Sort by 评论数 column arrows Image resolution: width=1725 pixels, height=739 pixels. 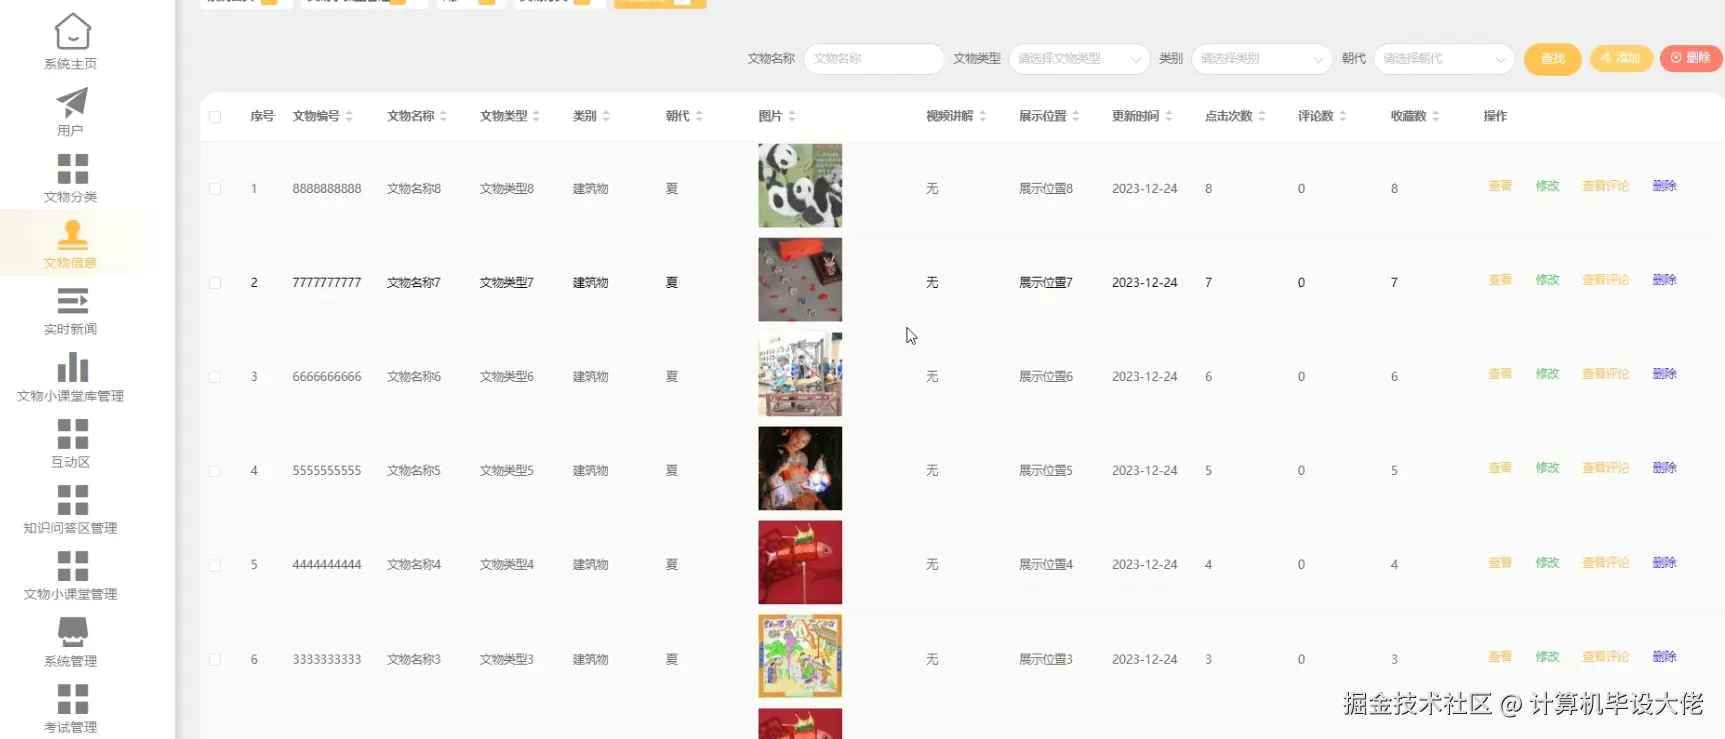click(1343, 116)
